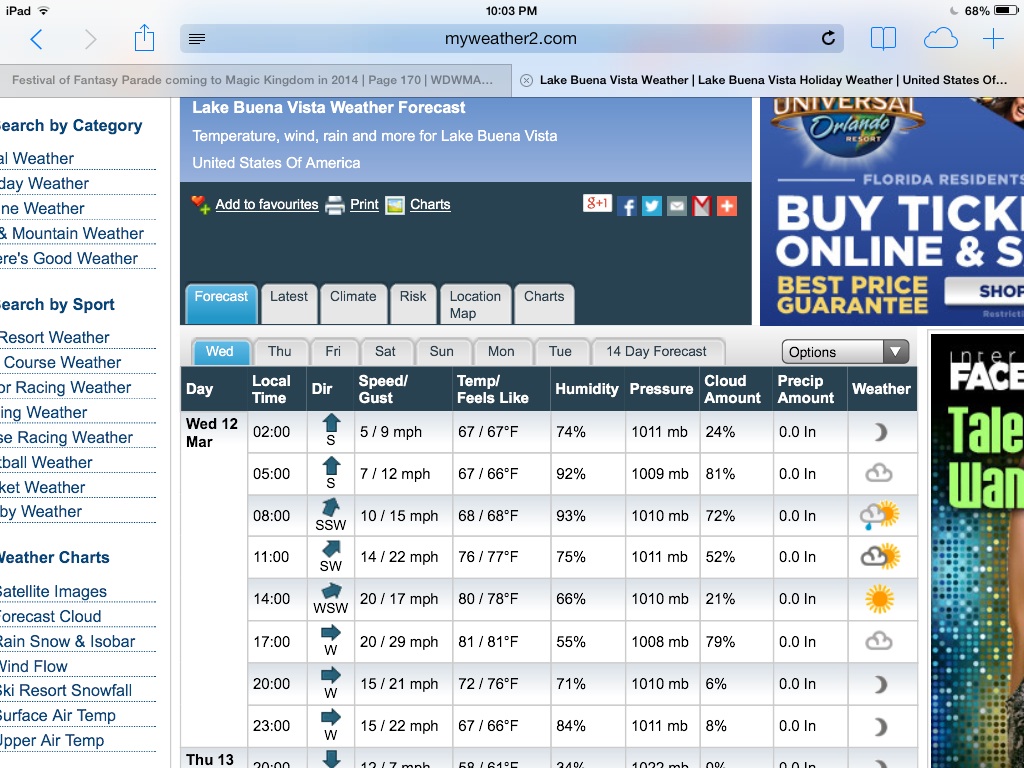The image size is (1024, 768).
Task: Select the 14 Day Forecast tab
Action: tap(656, 352)
